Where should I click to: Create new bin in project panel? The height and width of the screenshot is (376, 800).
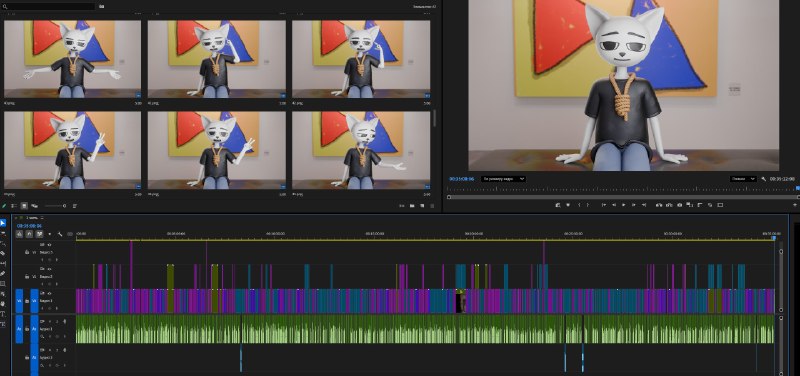click(x=412, y=206)
